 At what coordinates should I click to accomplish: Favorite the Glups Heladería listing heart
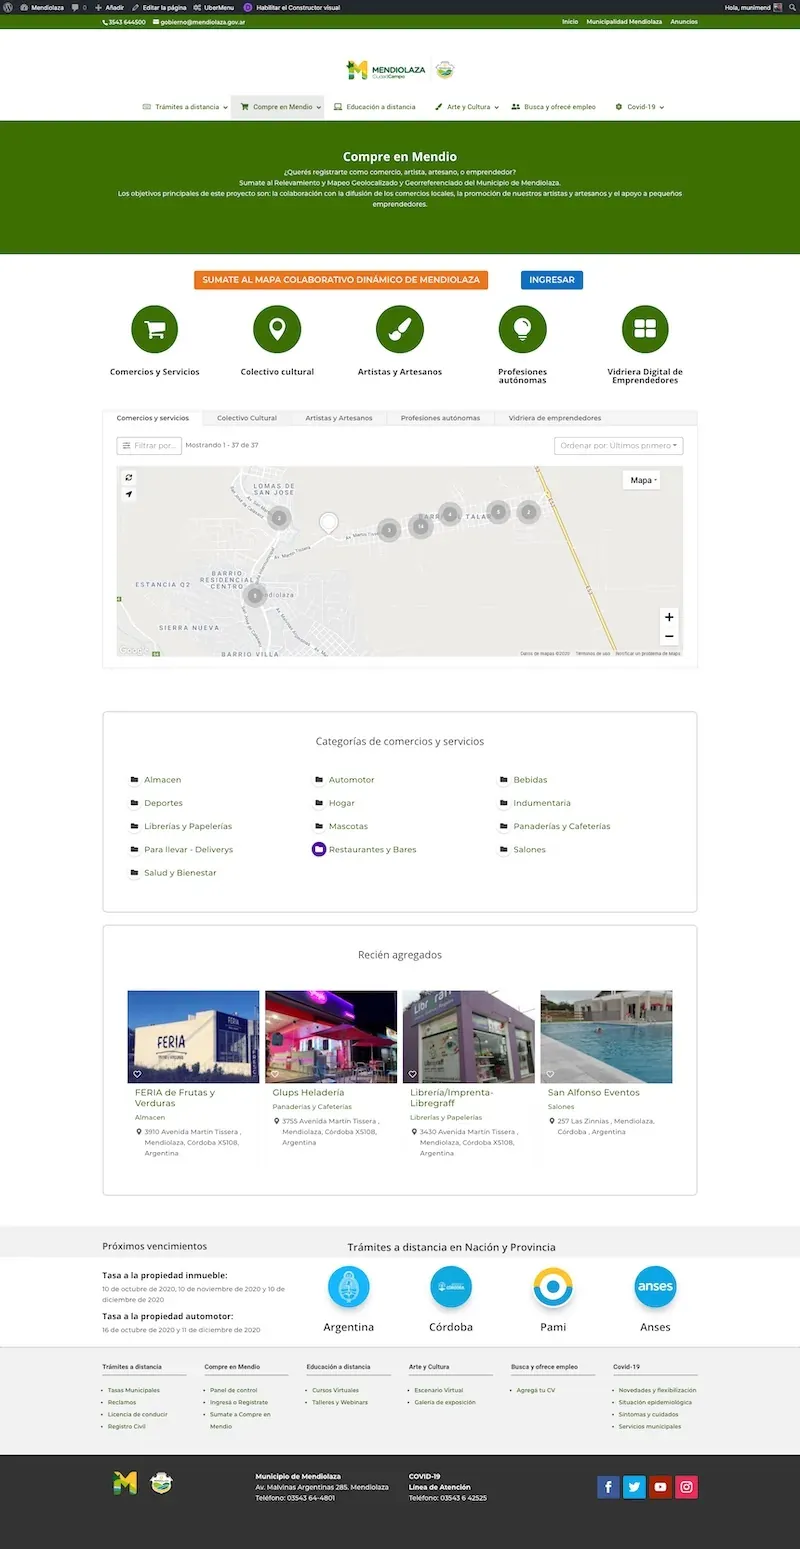(274, 1074)
